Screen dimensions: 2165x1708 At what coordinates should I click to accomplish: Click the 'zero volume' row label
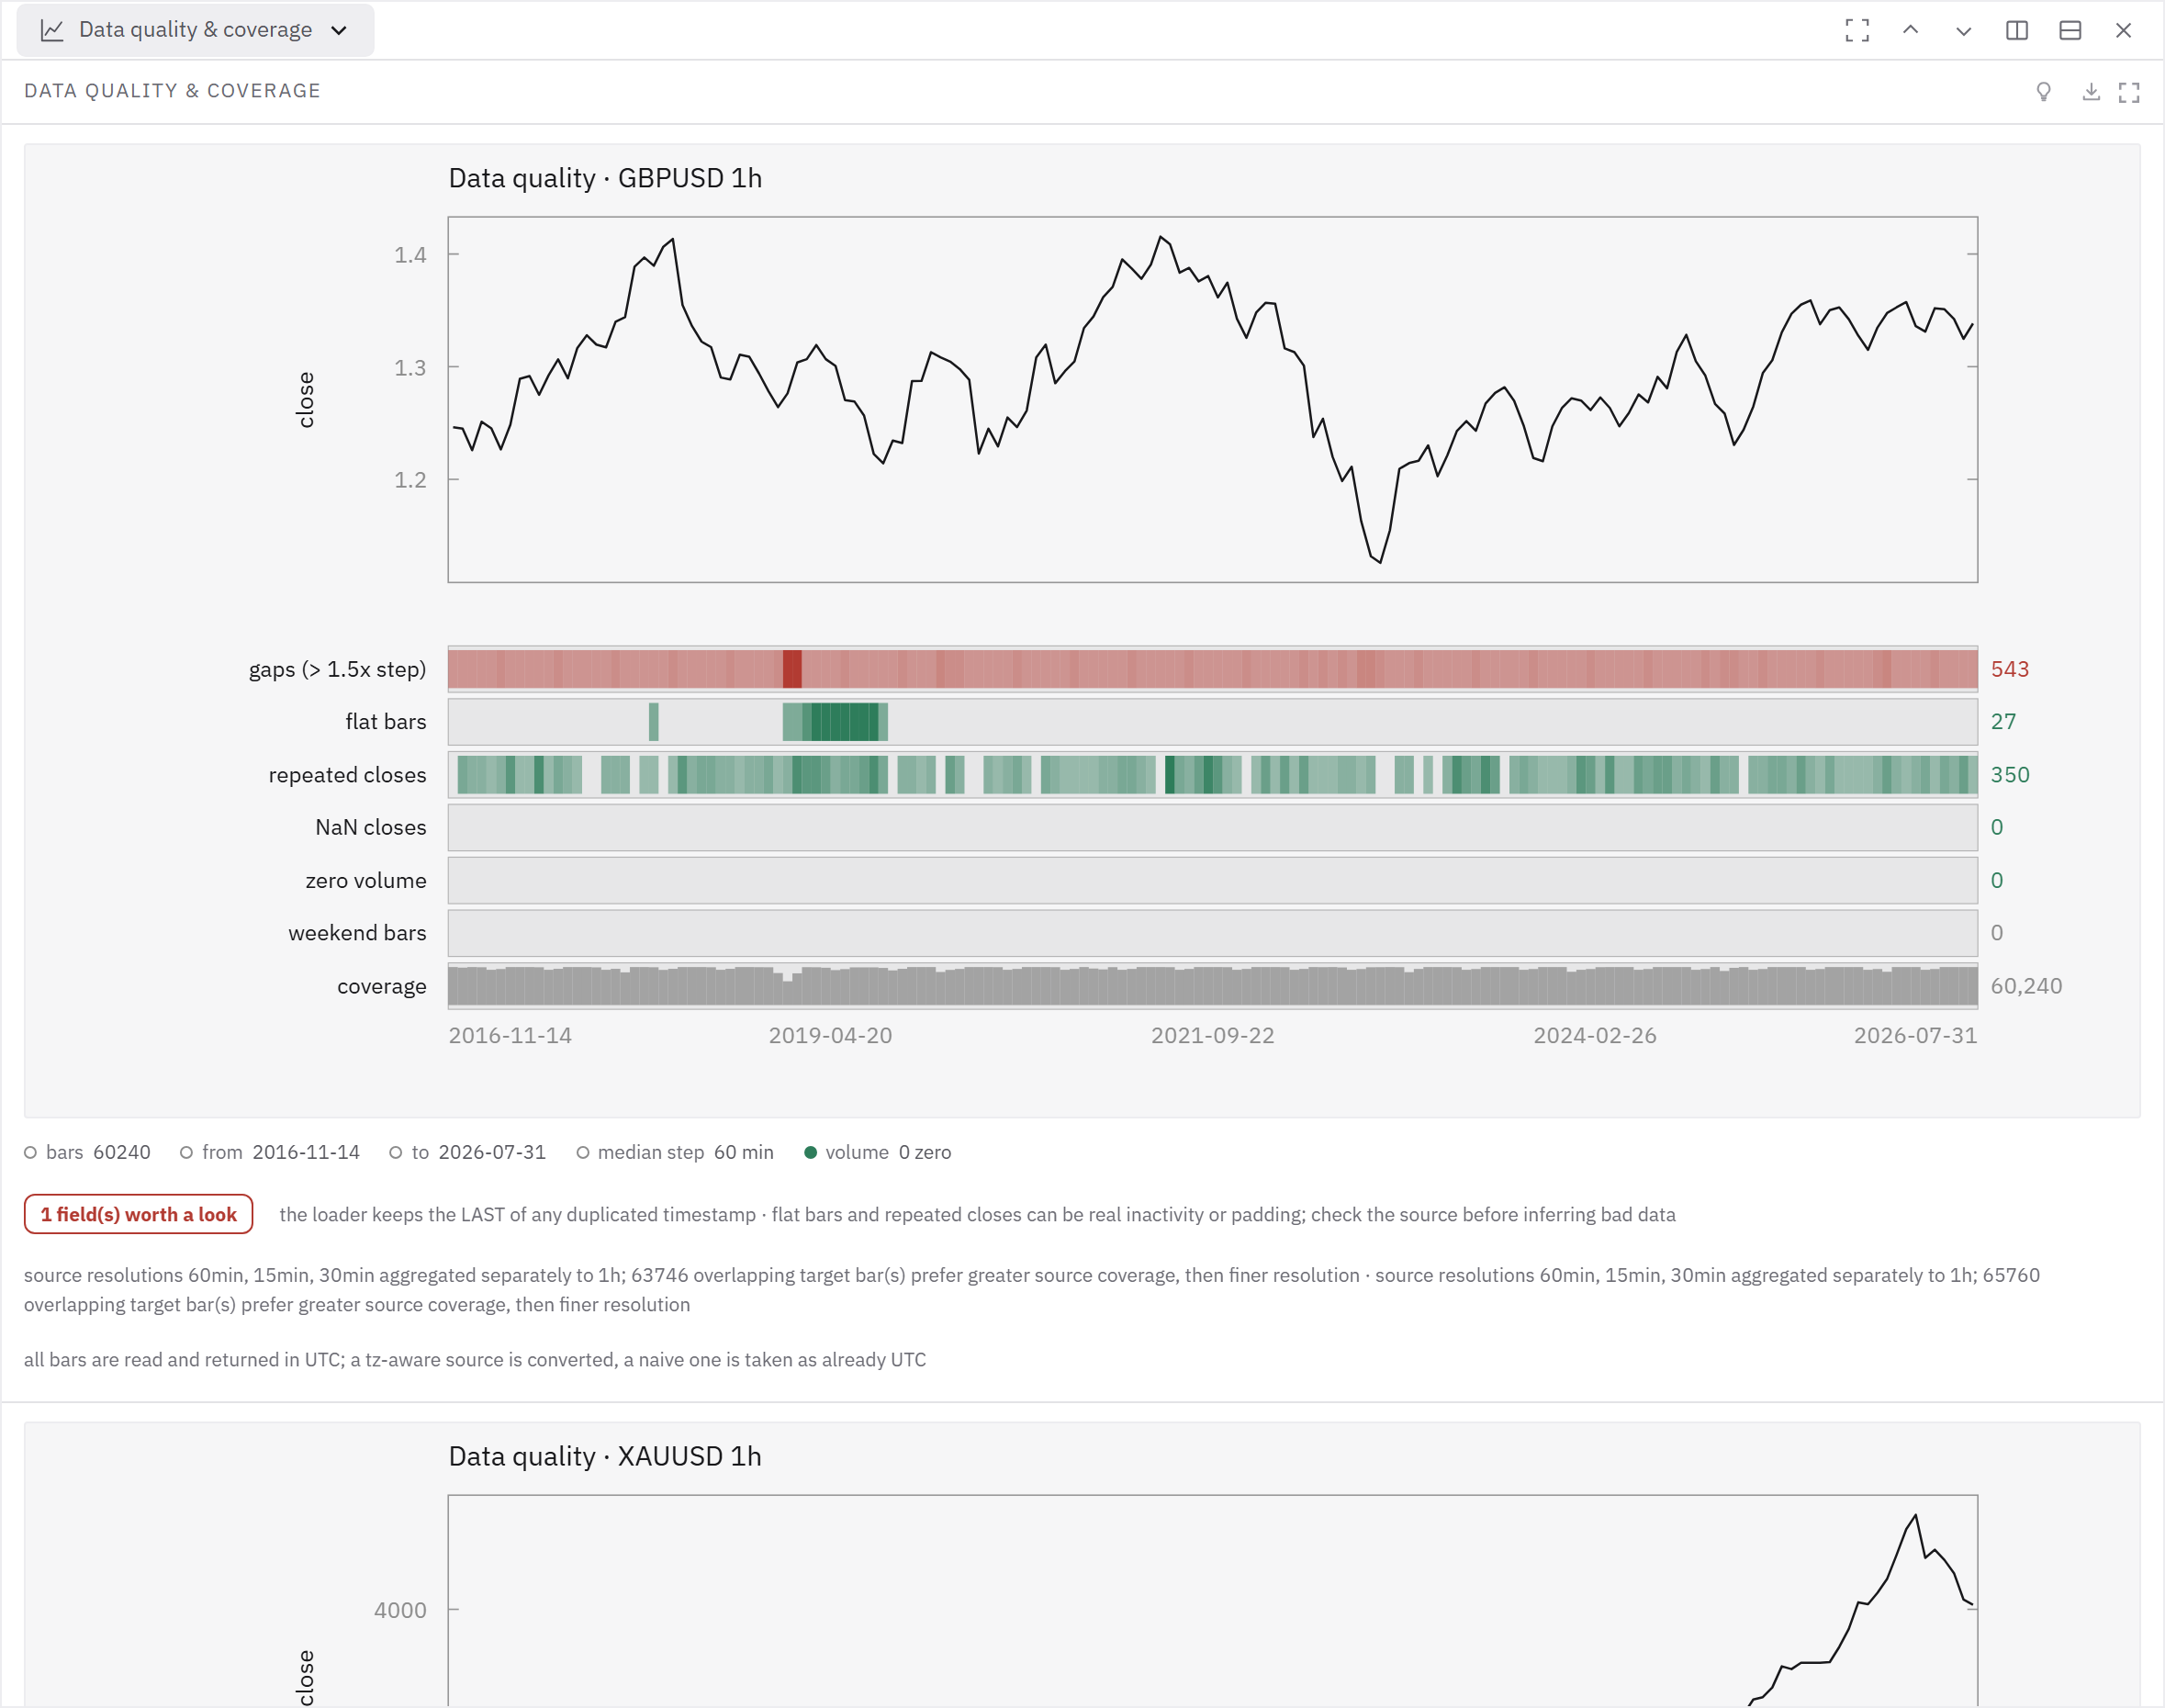[366, 880]
